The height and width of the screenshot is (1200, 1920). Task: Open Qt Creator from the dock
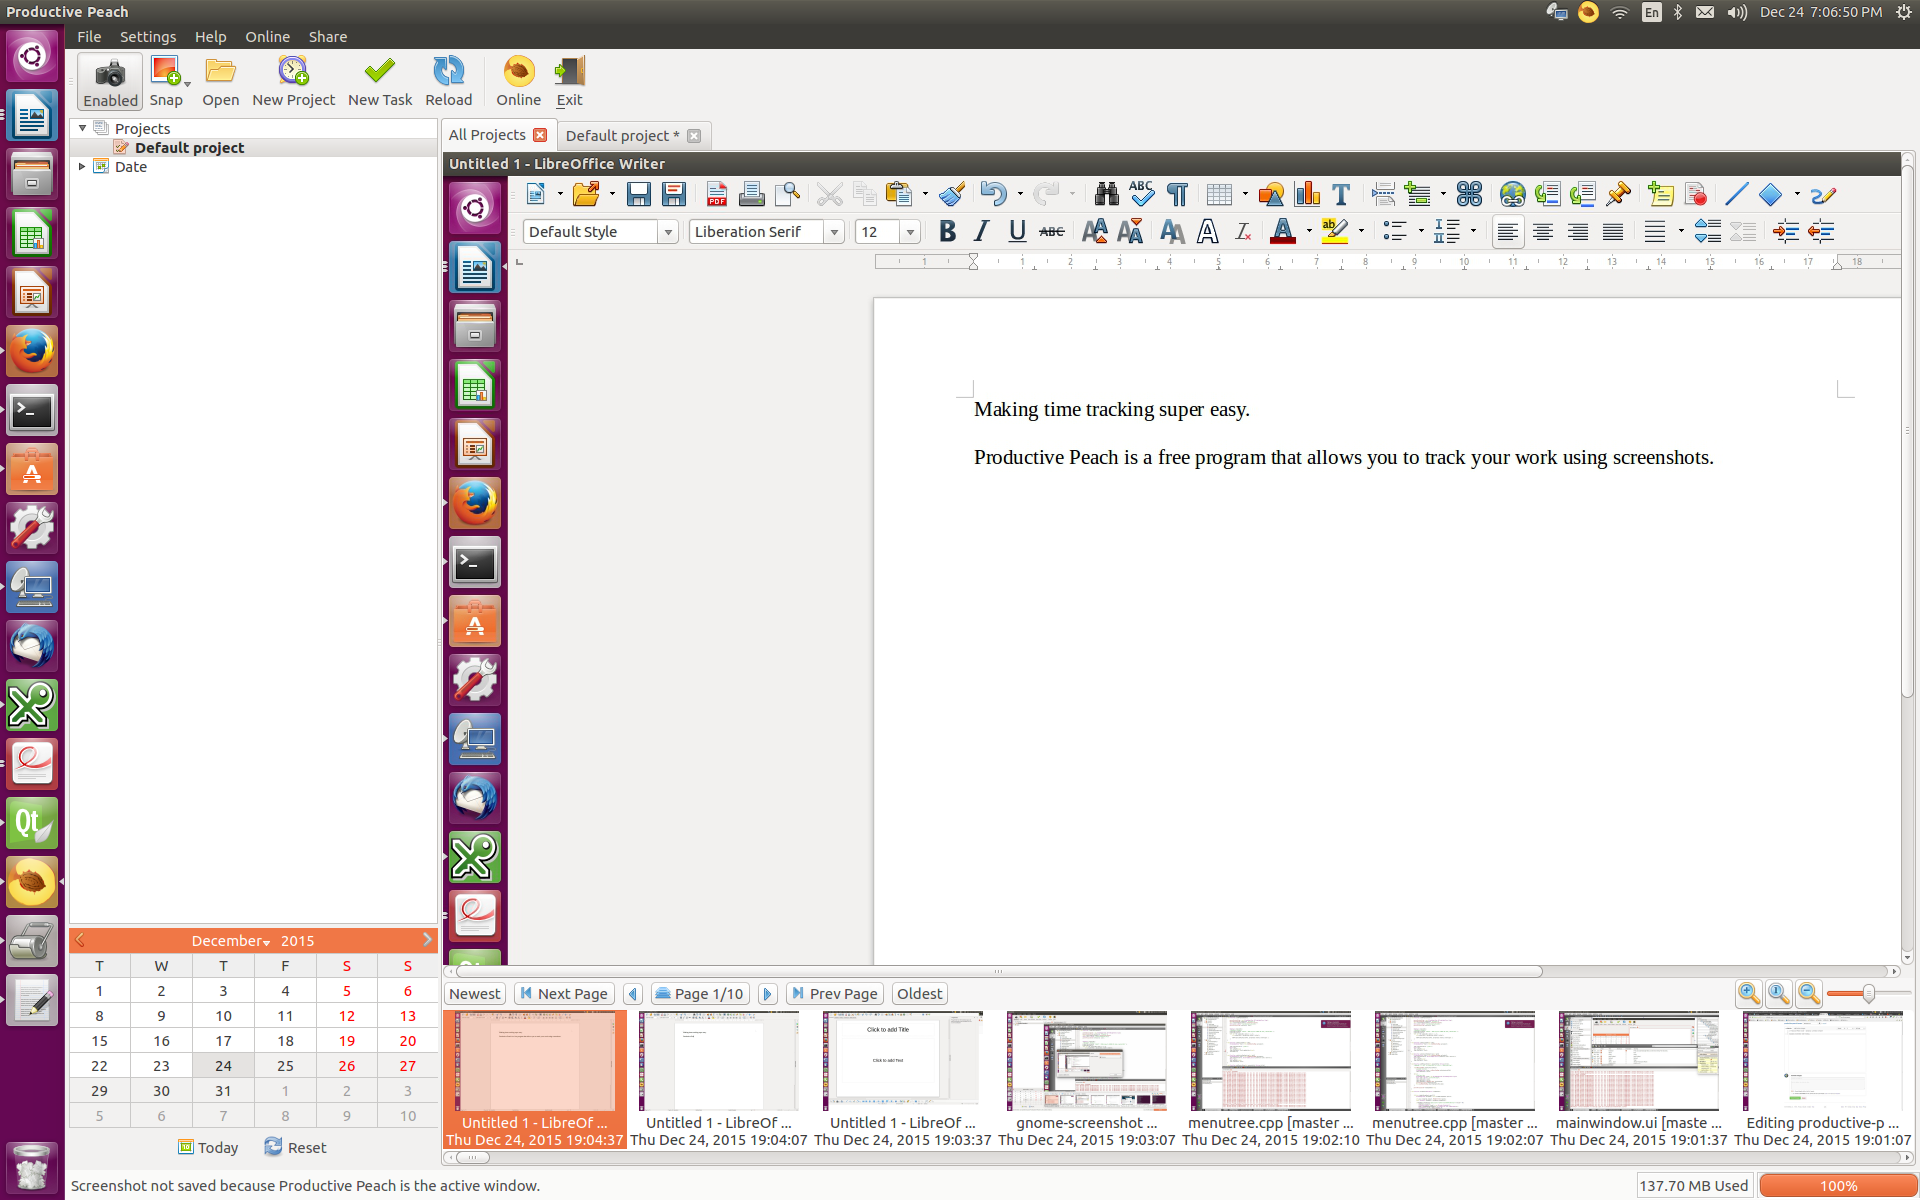32,823
